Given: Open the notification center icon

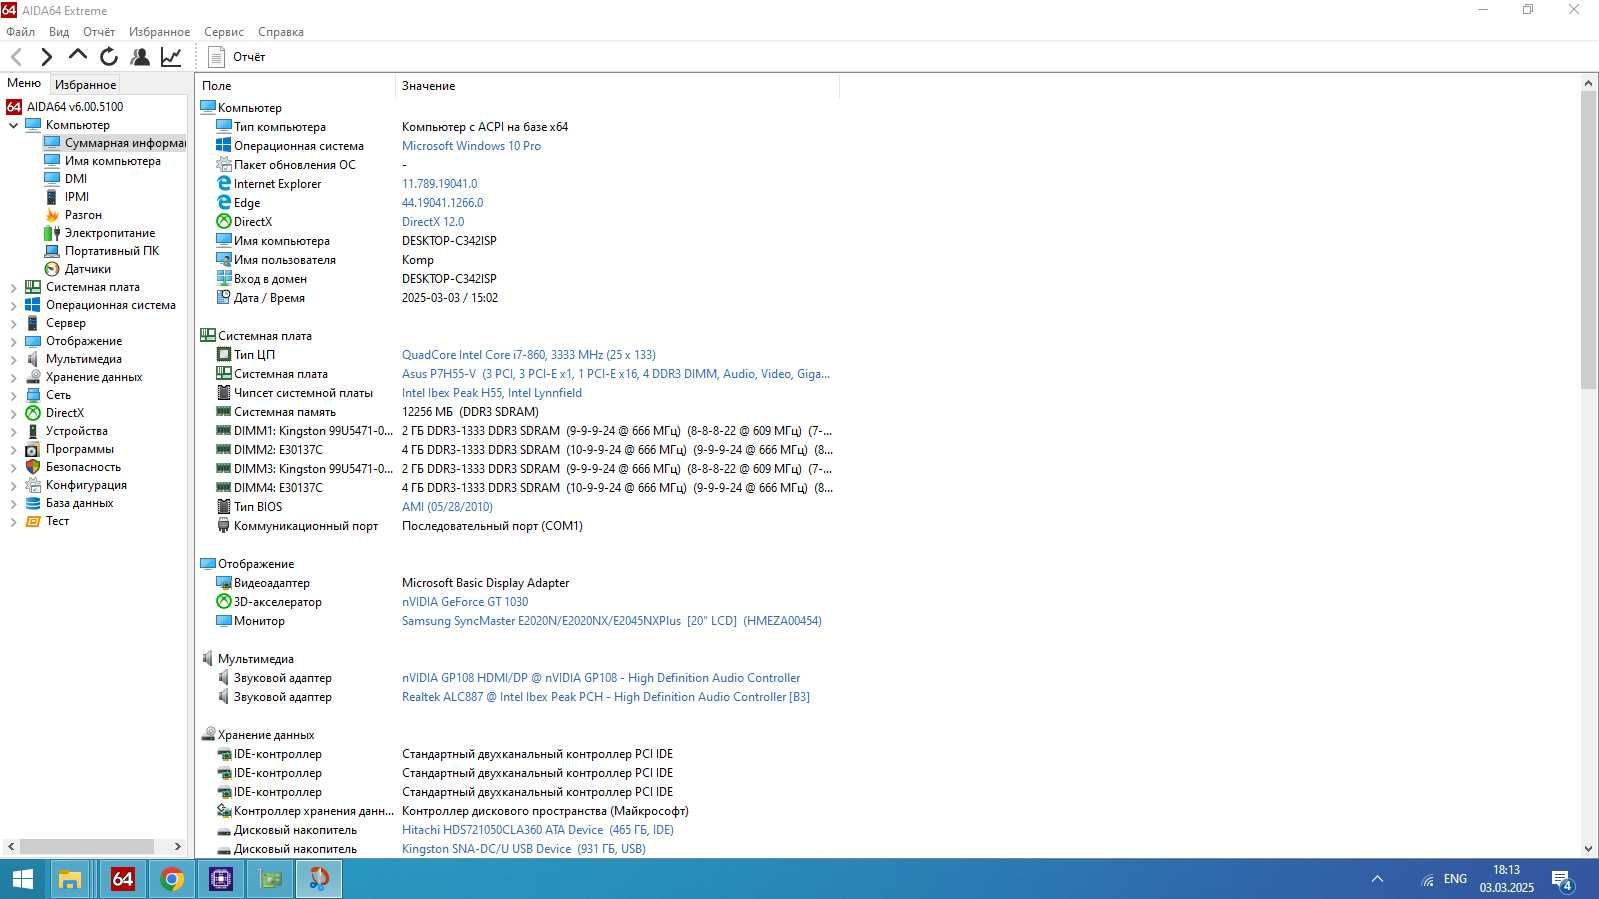Looking at the screenshot, I should pos(1562,880).
